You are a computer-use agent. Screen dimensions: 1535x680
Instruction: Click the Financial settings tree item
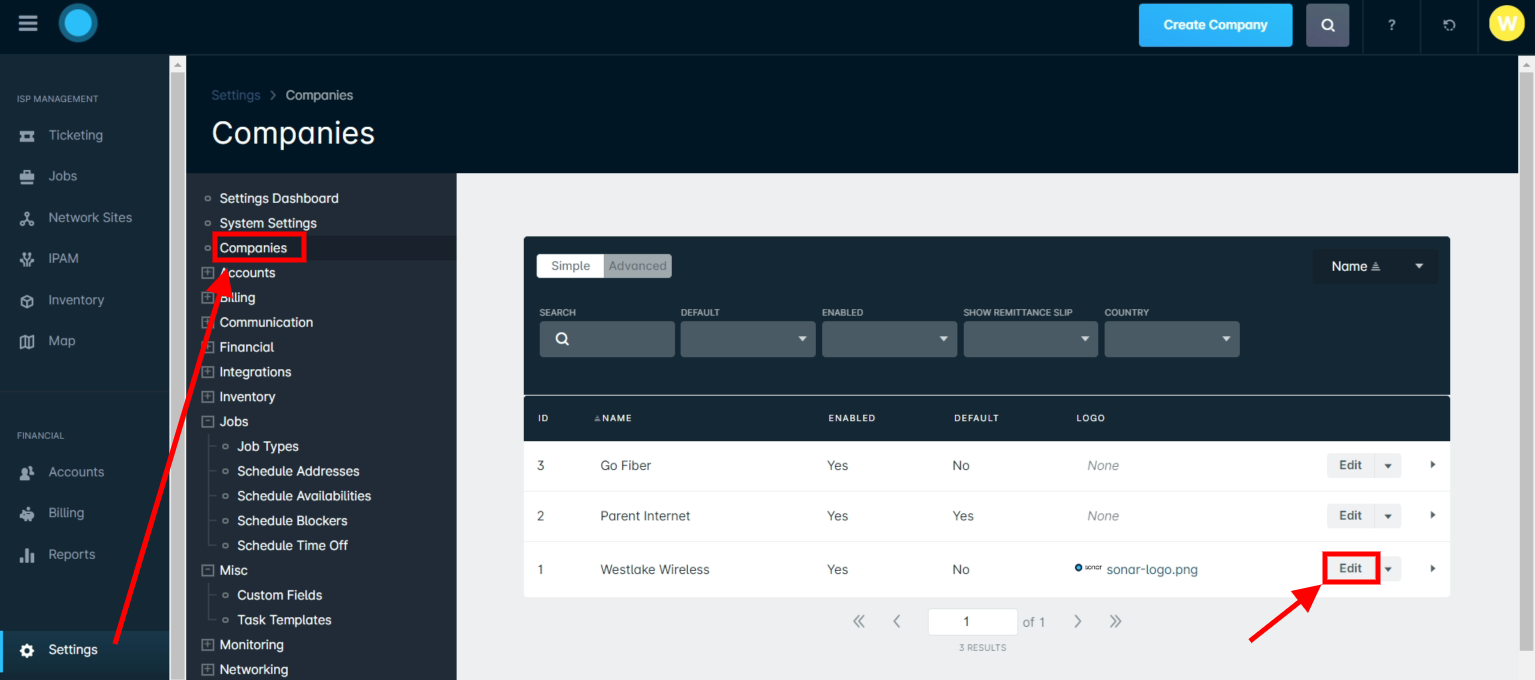(247, 347)
